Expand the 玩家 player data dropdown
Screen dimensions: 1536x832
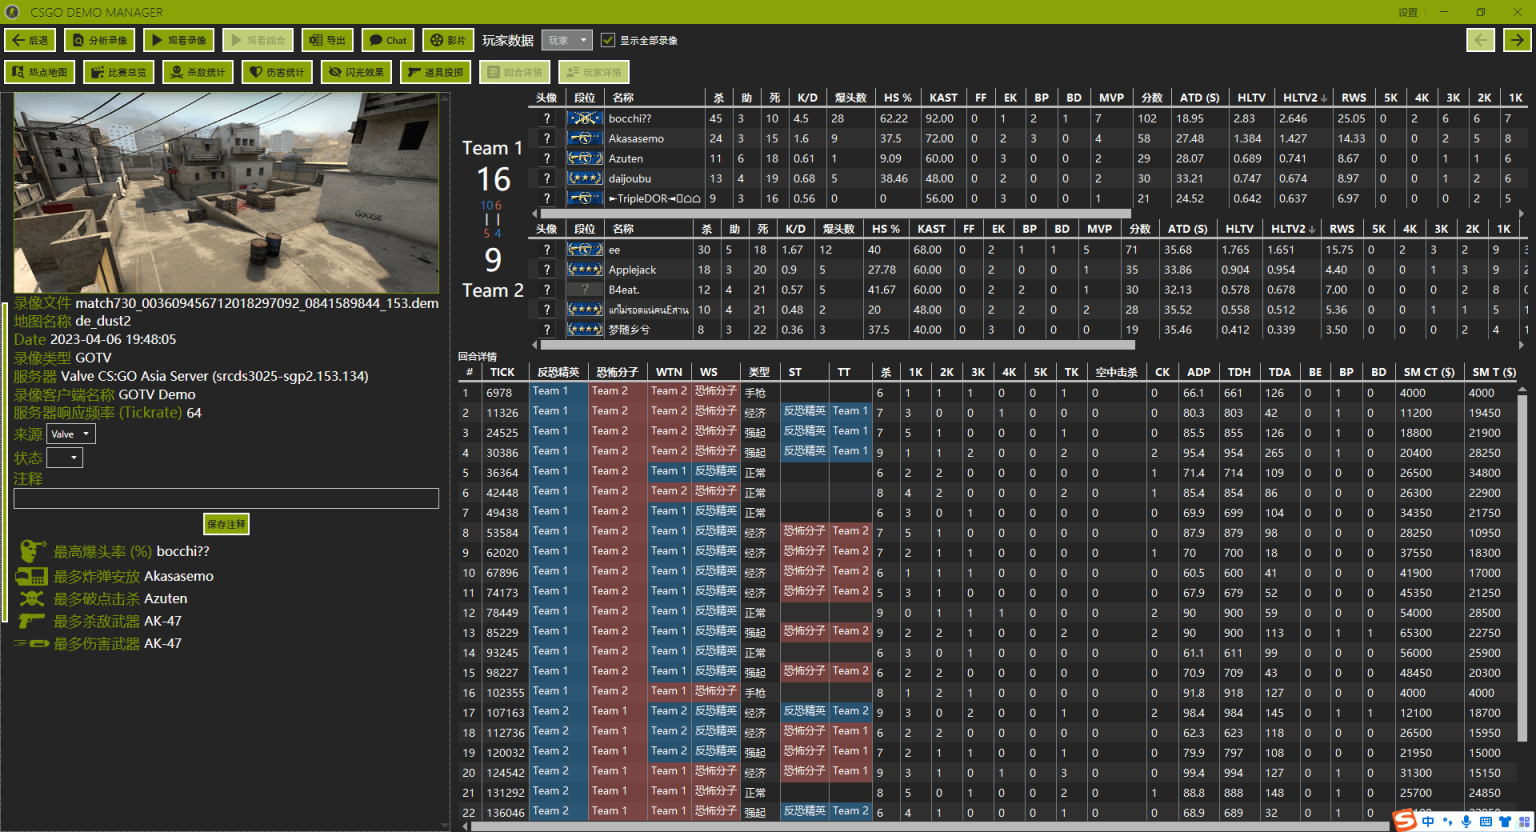click(567, 40)
